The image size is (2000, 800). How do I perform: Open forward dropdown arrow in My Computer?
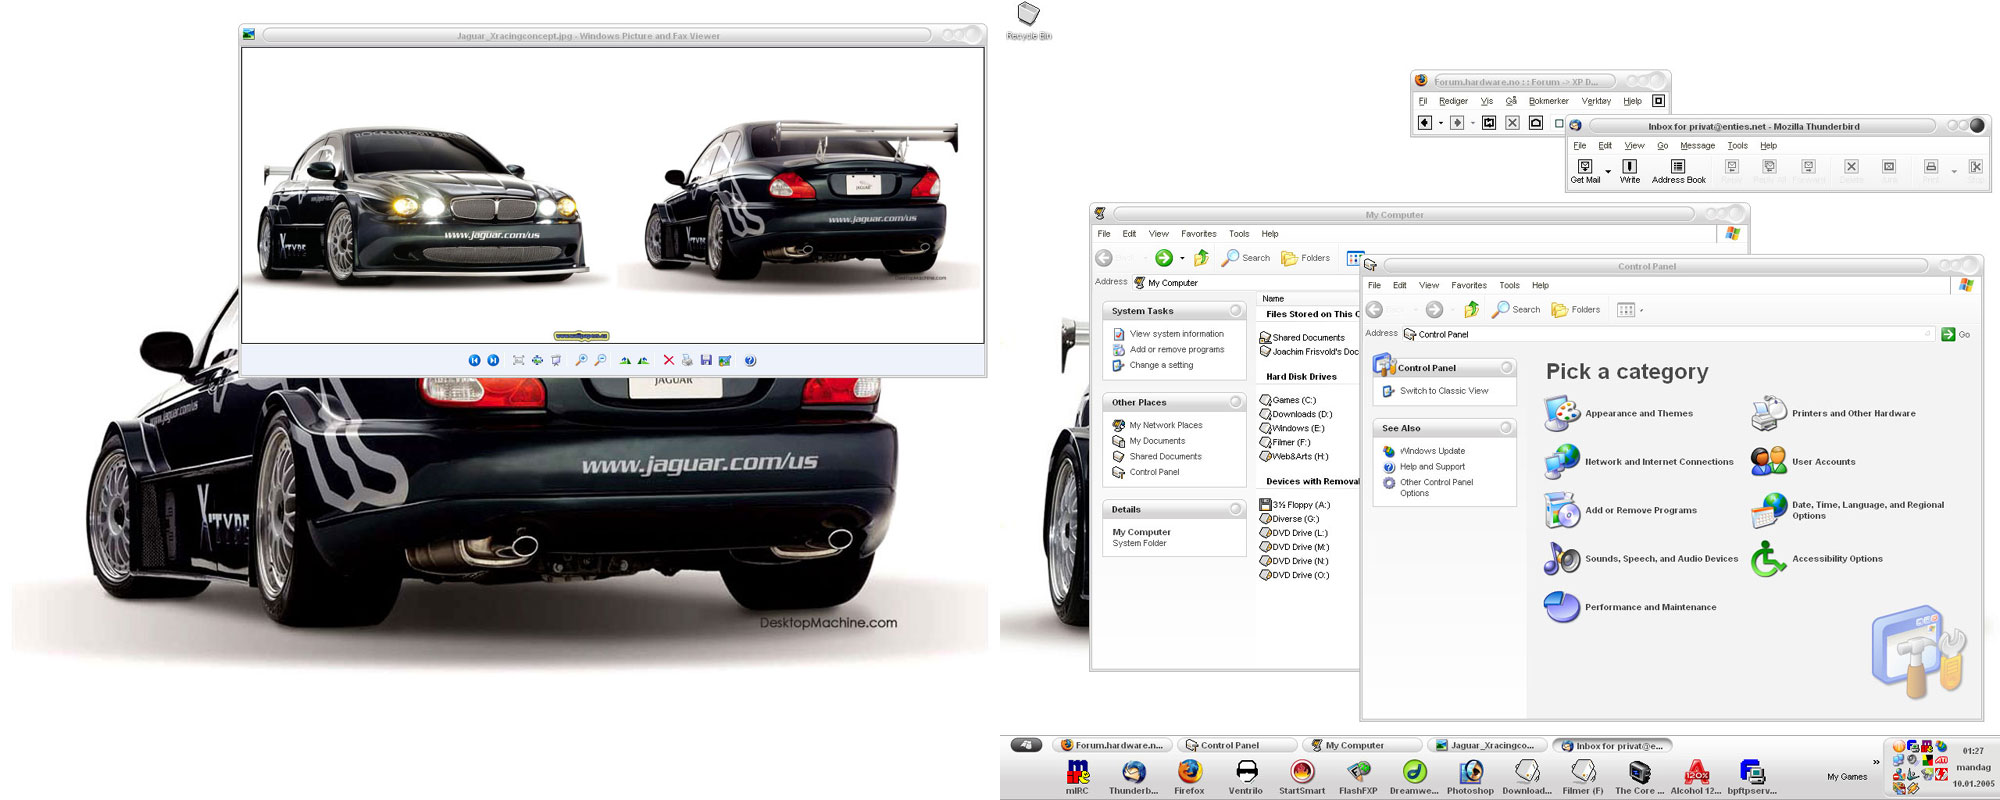pyautogui.click(x=1182, y=258)
